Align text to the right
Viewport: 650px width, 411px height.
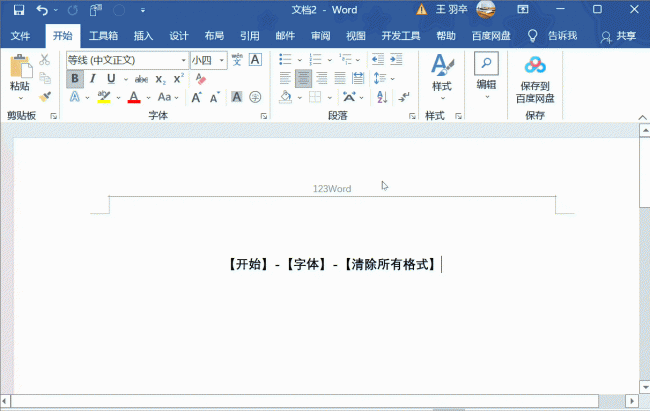322,78
